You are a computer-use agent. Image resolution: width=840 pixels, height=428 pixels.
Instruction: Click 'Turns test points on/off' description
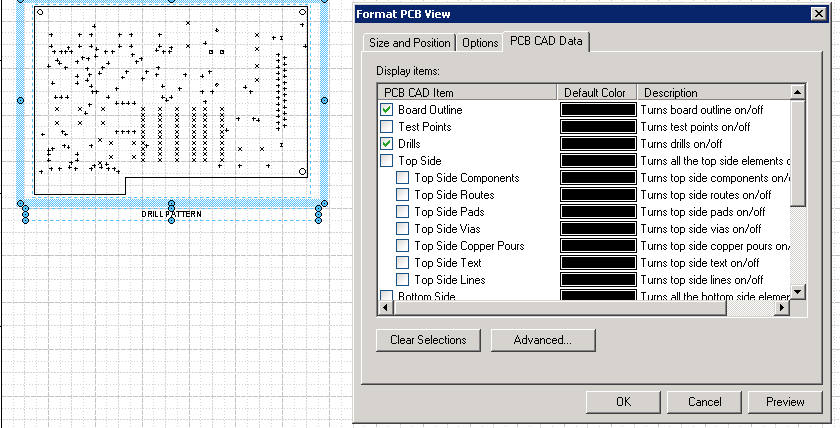click(695, 127)
